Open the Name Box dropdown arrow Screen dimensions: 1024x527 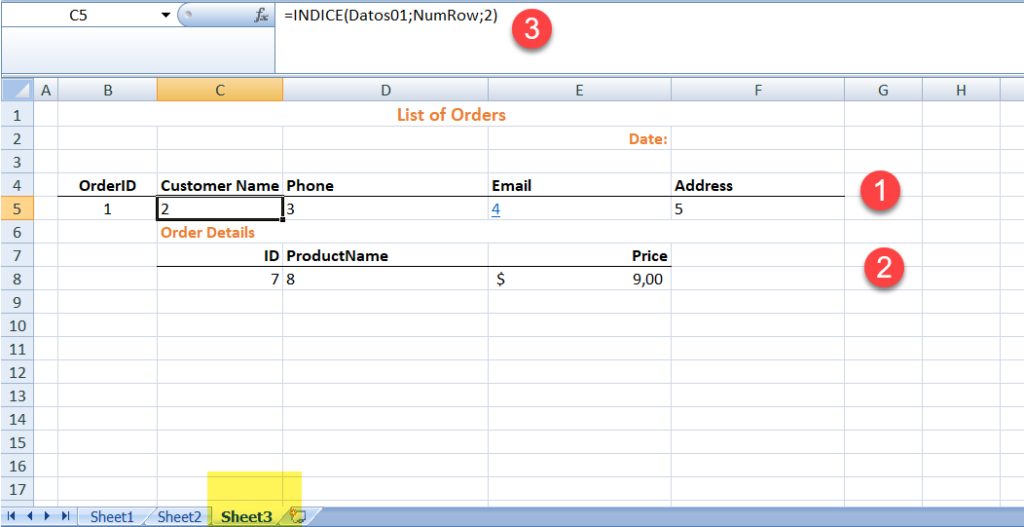(x=165, y=16)
